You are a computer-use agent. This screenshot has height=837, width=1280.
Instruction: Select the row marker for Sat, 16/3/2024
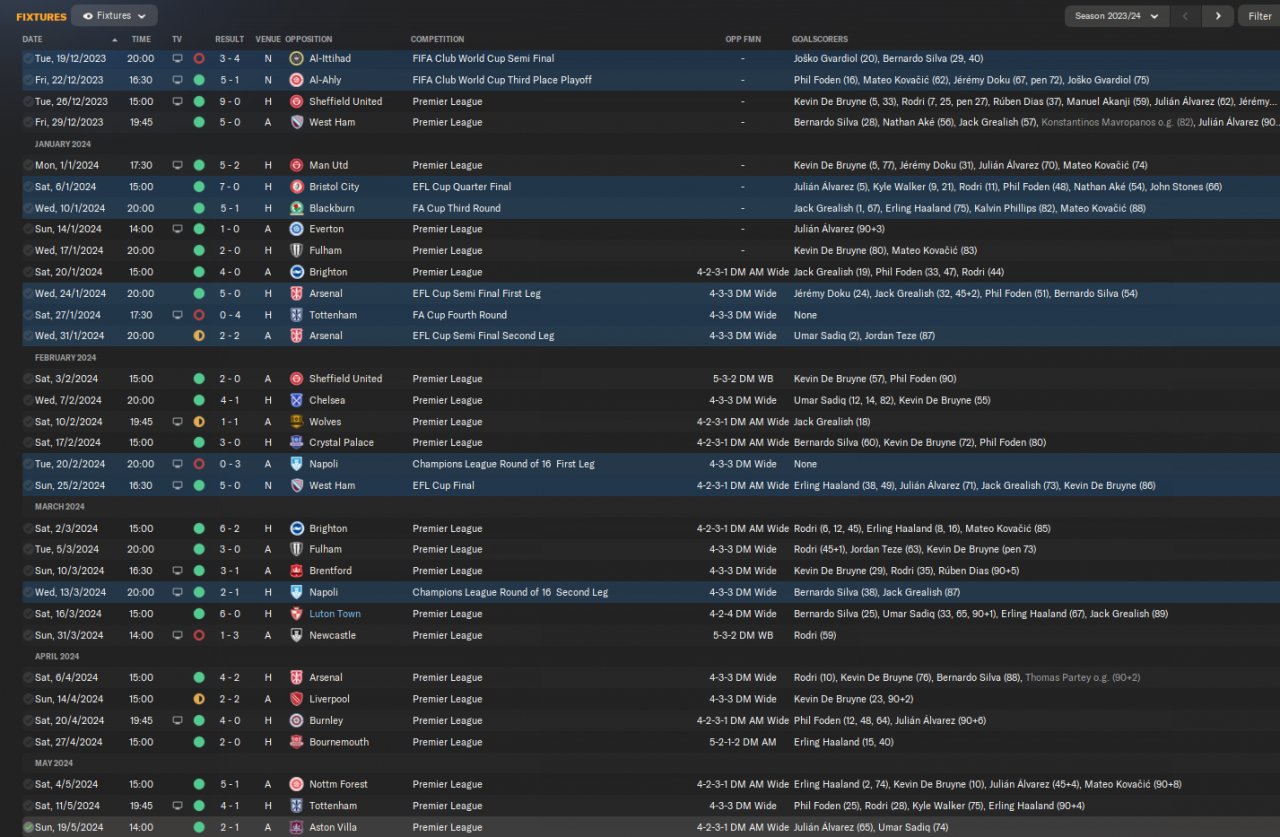pyautogui.click(x=28, y=614)
